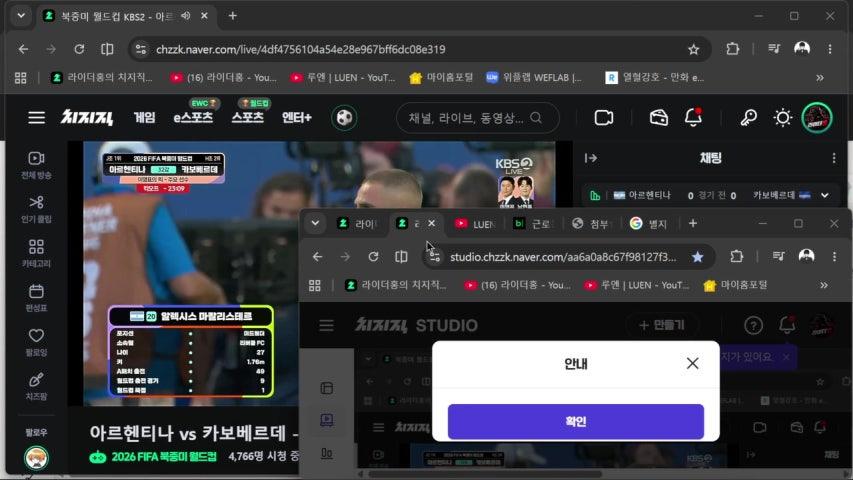Open the apps grid in back window bookmarks bar
The image size is (853, 480).
21,78
